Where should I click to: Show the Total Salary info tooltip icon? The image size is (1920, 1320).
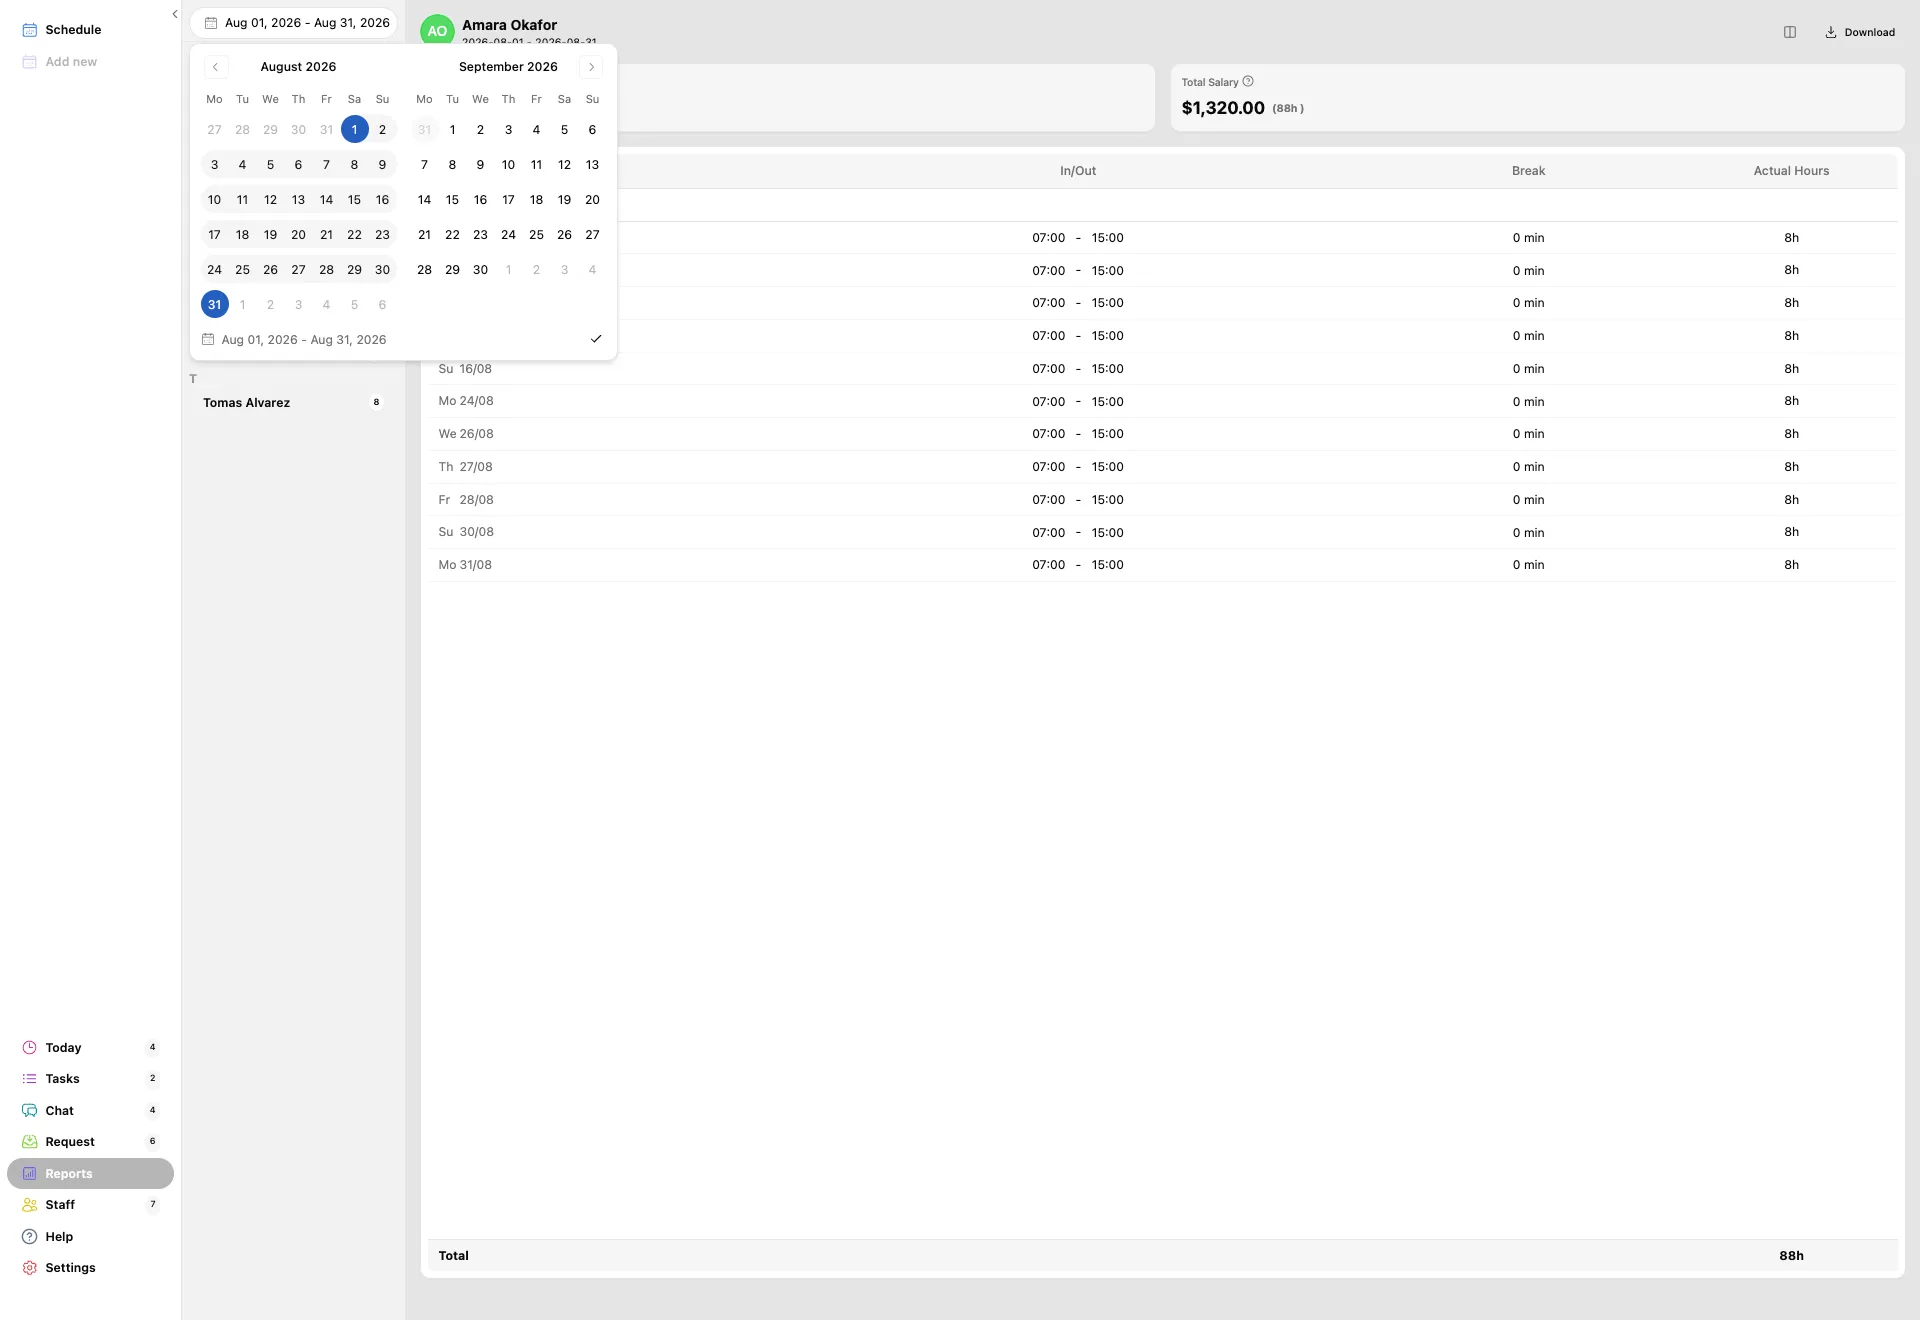(1248, 82)
